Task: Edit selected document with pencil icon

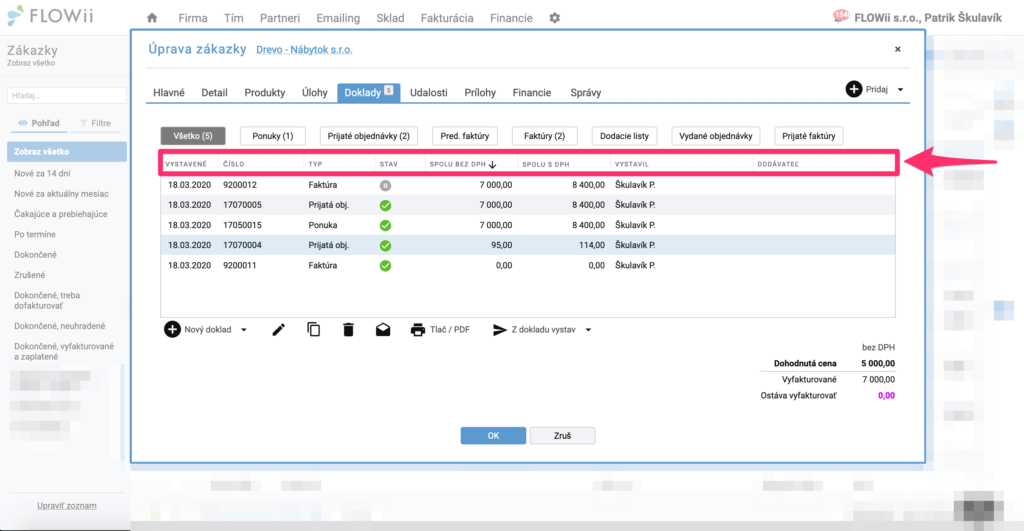Action: point(278,330)
